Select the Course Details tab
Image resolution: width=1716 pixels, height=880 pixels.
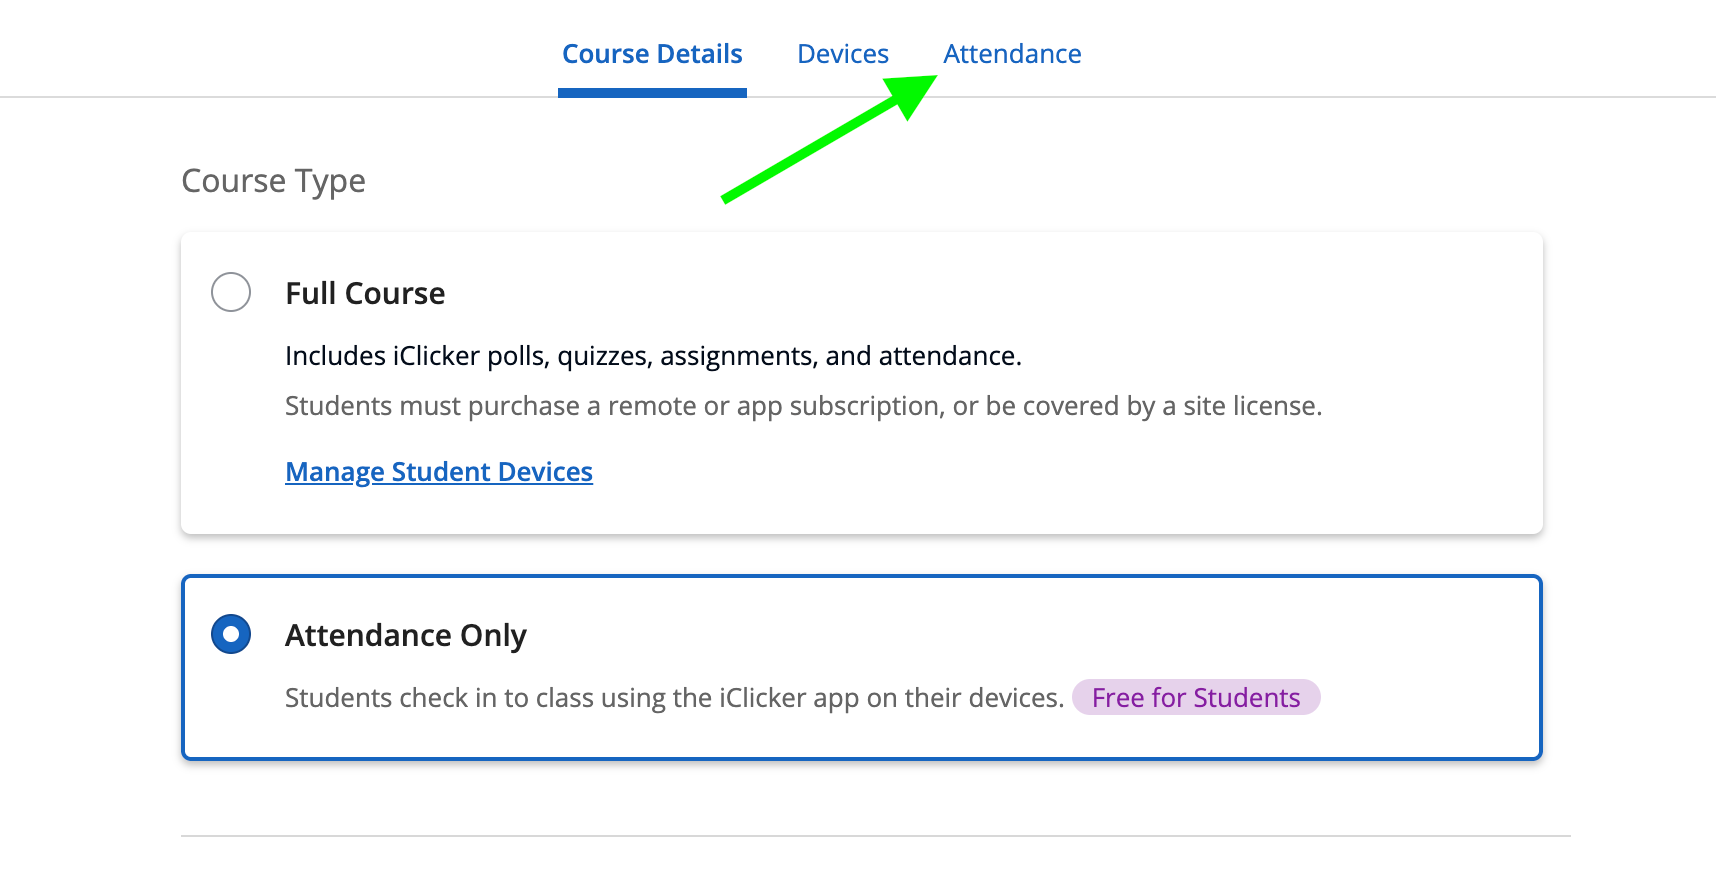pos(652,54)
